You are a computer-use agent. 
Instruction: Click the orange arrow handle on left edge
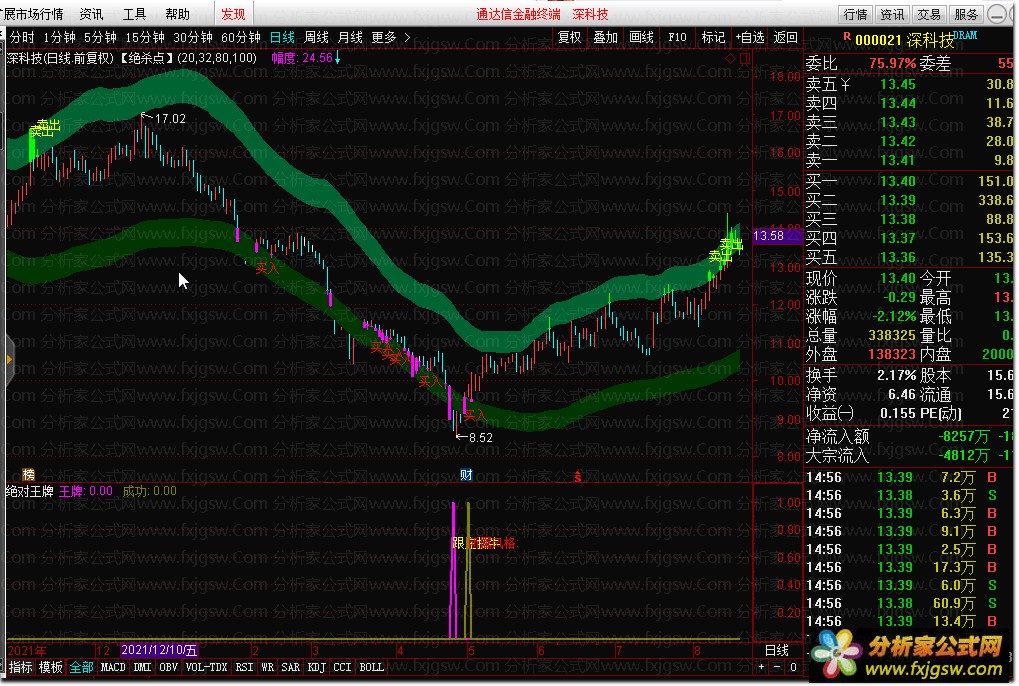pos(9,359)
